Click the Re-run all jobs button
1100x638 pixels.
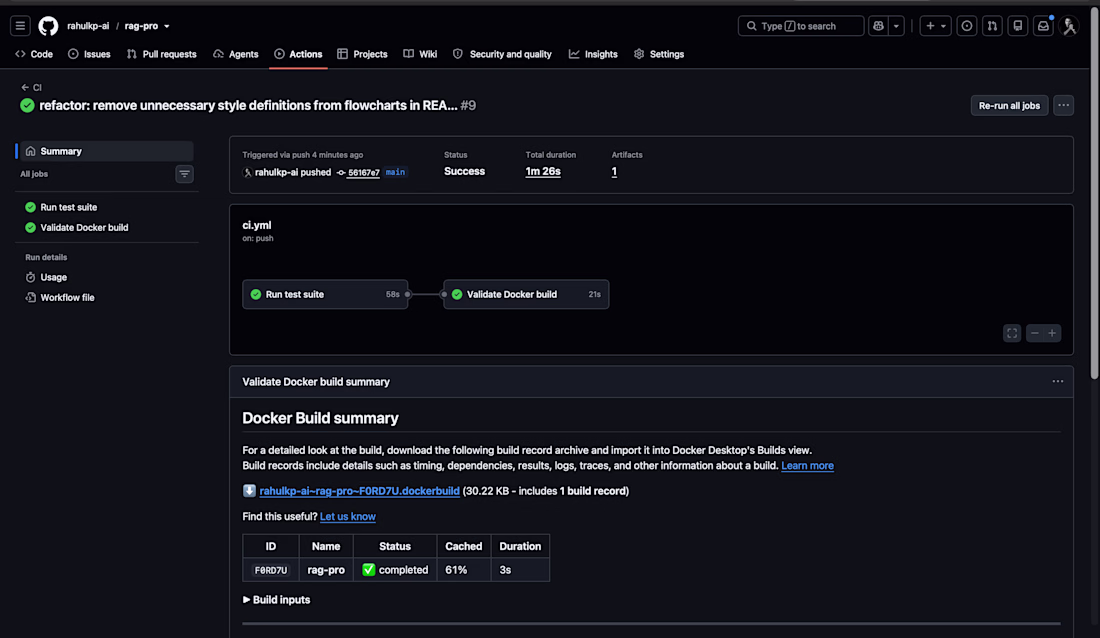1010,105
